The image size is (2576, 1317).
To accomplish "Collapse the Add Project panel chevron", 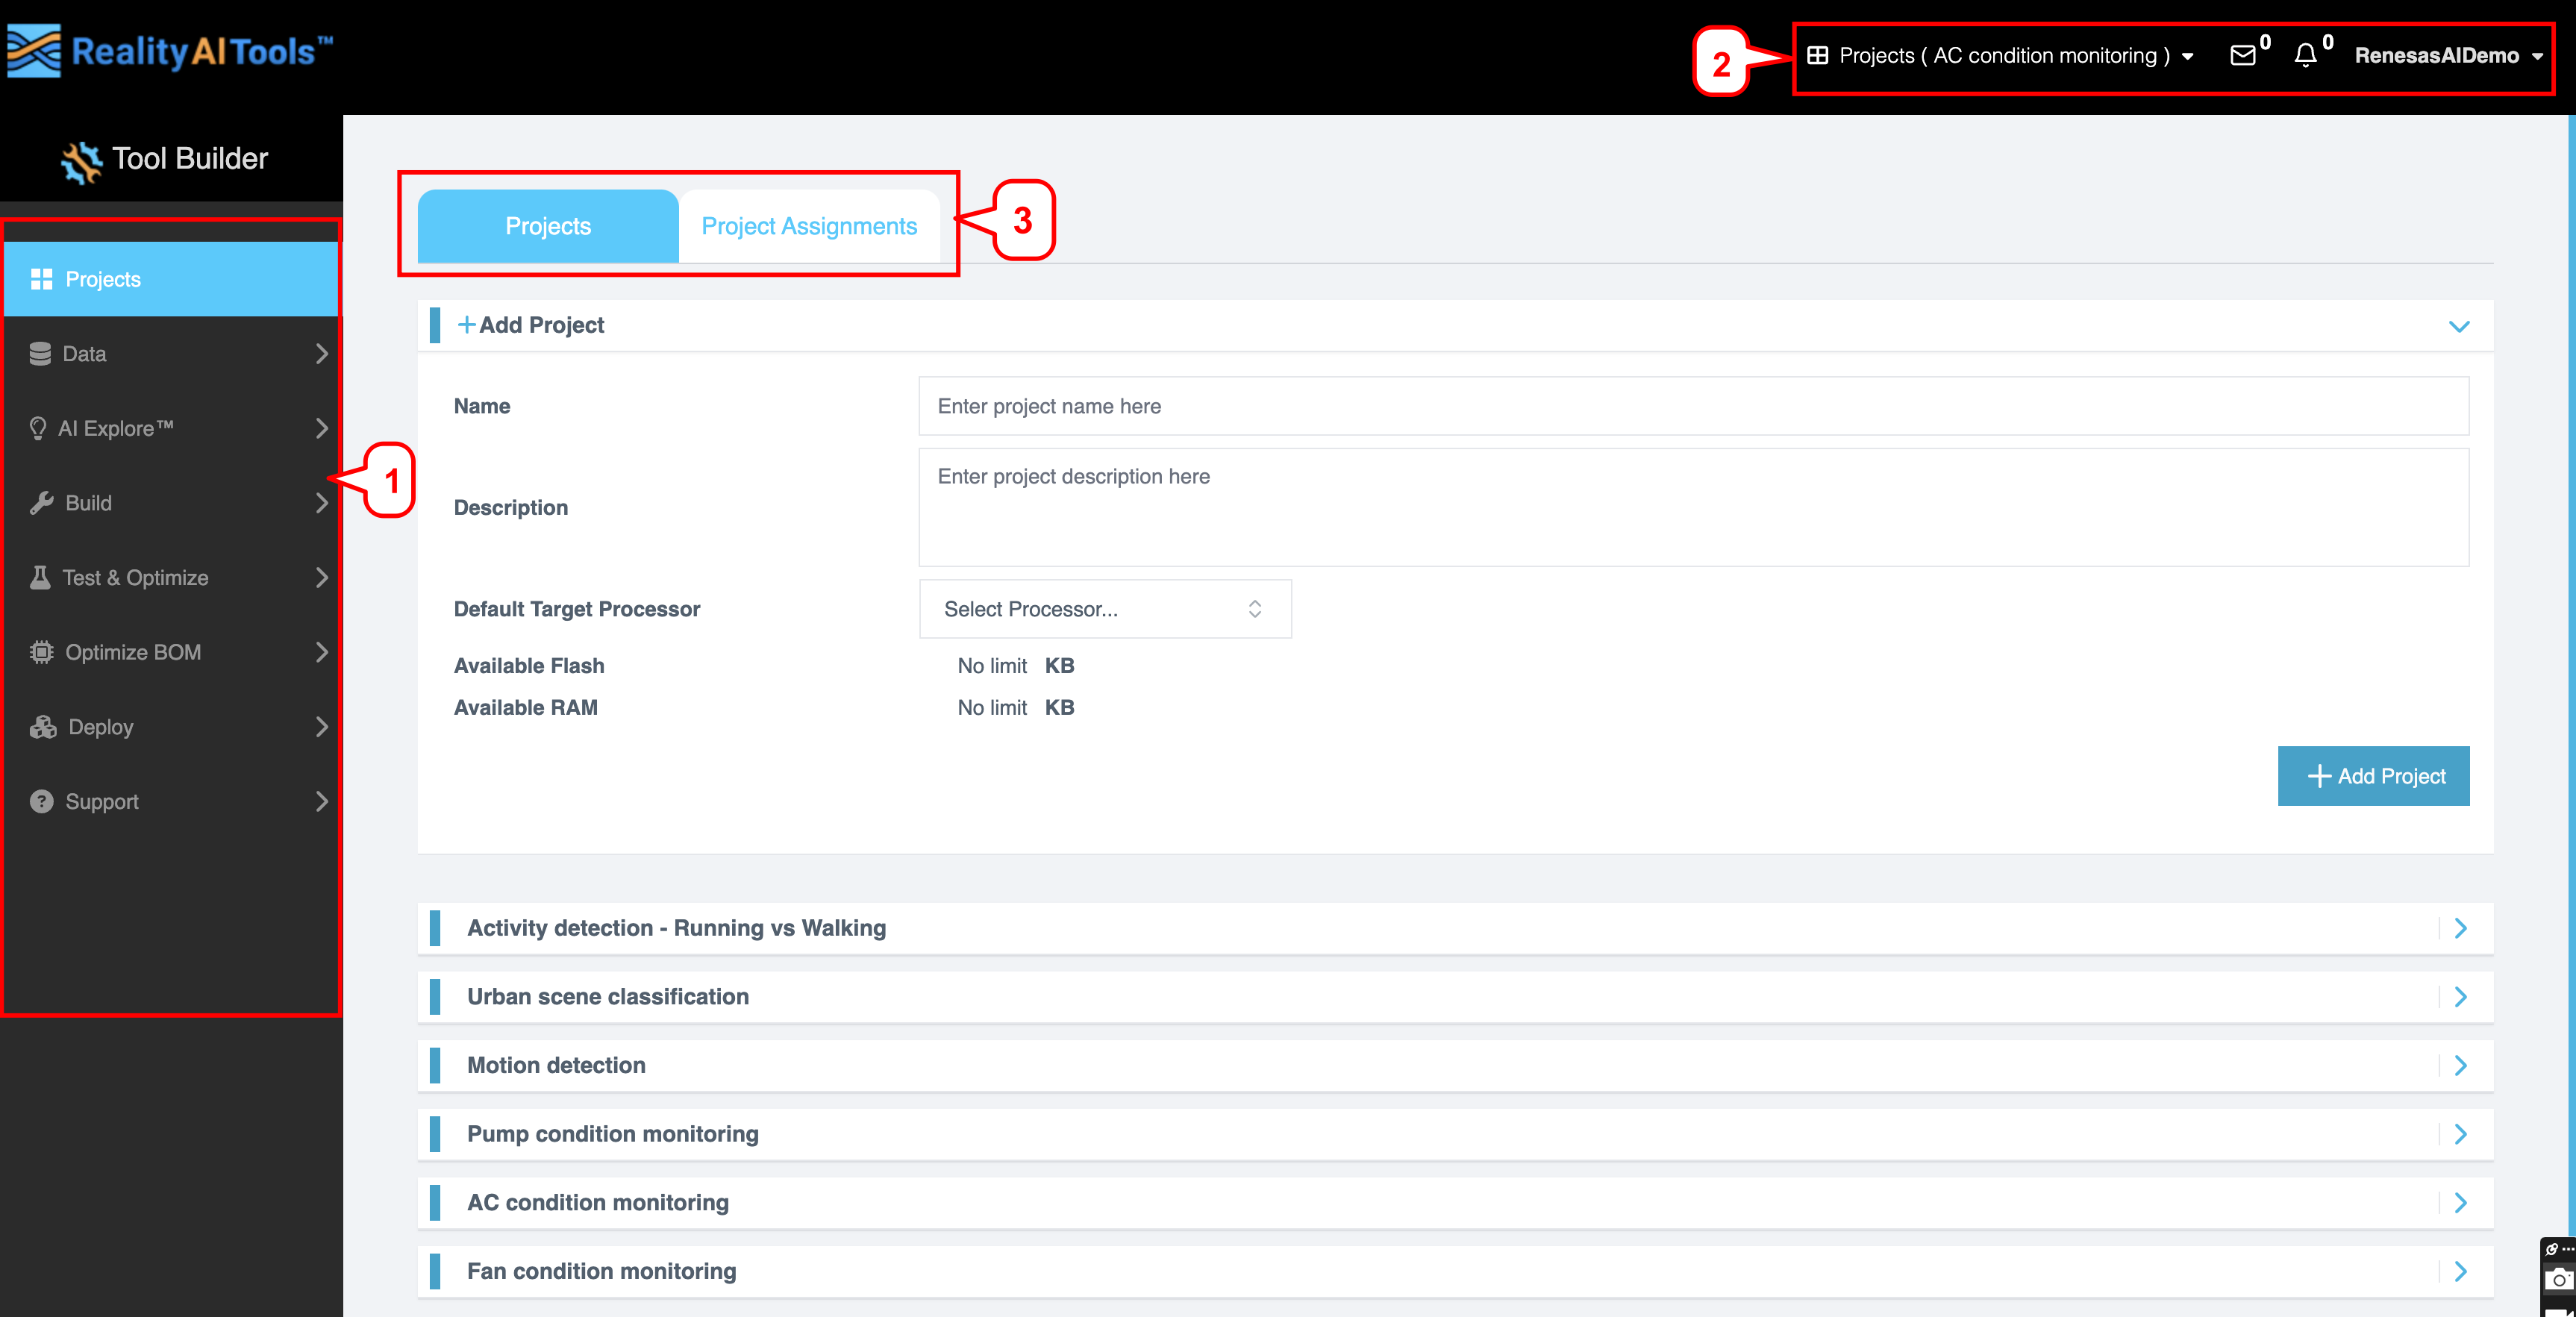I will (2461, 326).
